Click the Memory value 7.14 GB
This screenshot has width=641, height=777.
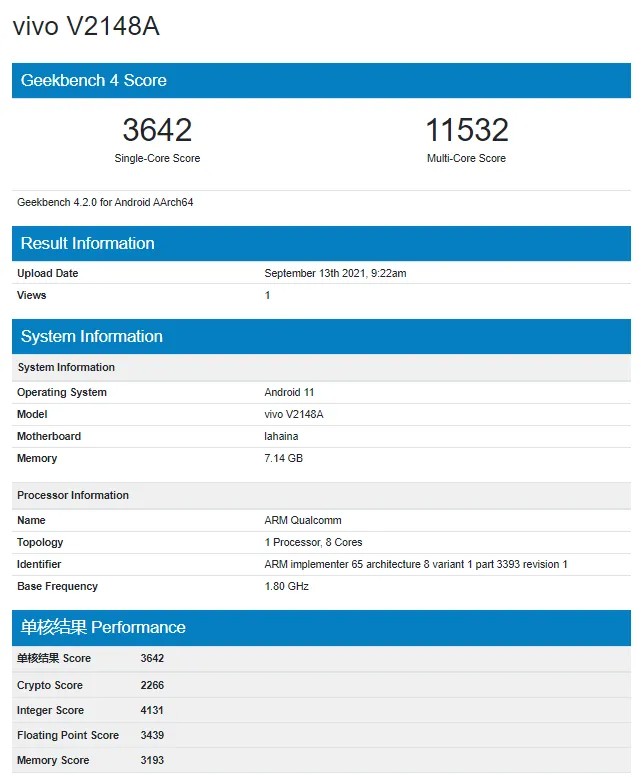(283, 458)
